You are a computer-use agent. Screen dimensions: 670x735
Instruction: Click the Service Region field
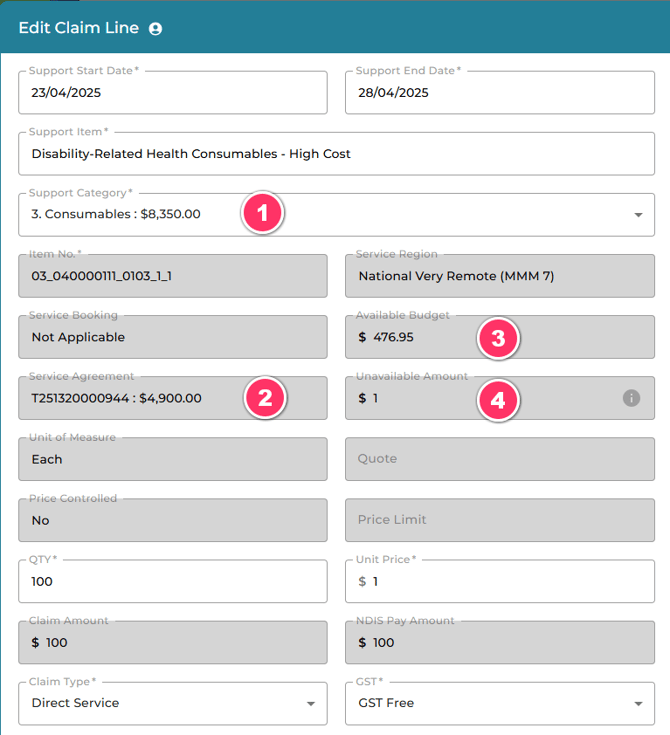[x=500, y=276]
